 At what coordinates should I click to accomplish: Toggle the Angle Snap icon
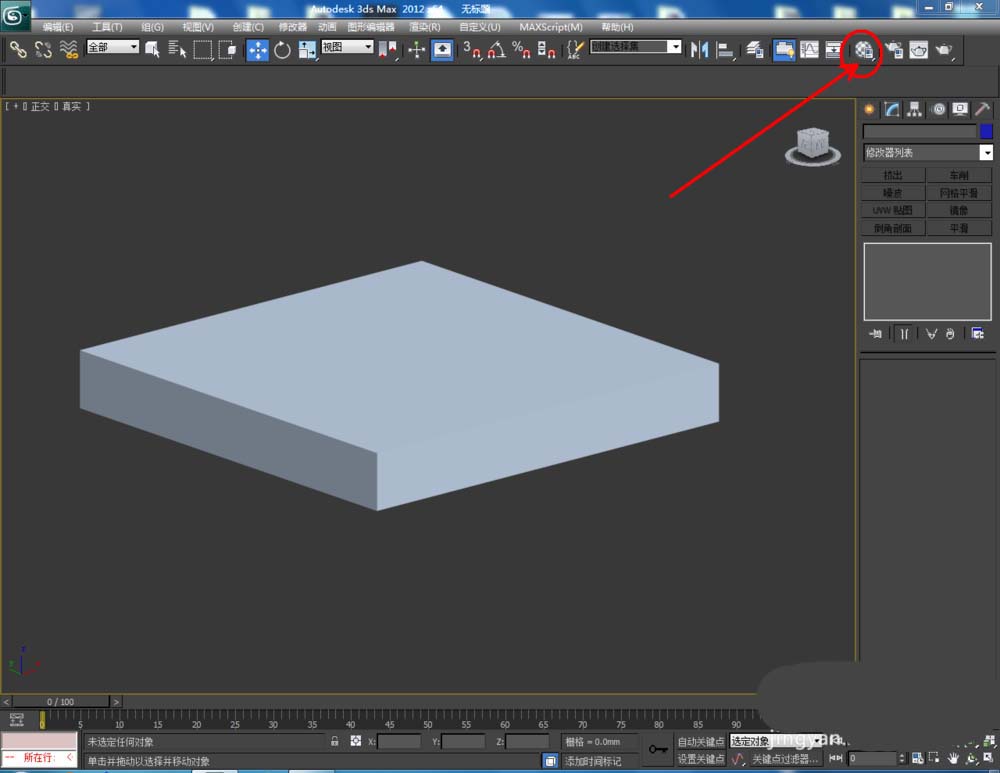coord(496,49)
